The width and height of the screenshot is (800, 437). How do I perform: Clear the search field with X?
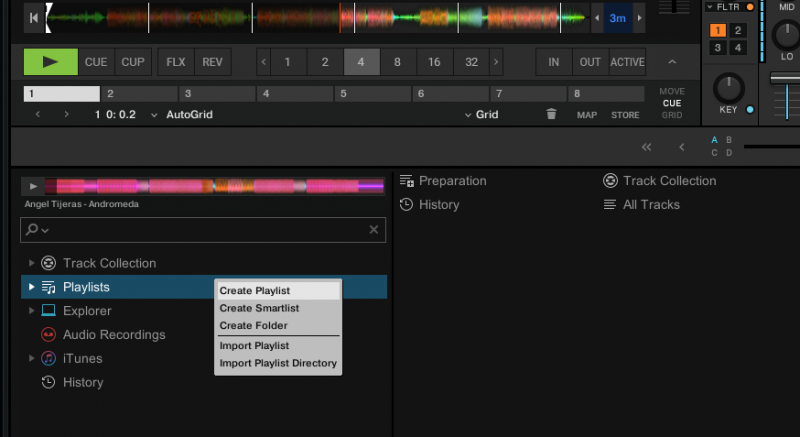pos(374,230)
